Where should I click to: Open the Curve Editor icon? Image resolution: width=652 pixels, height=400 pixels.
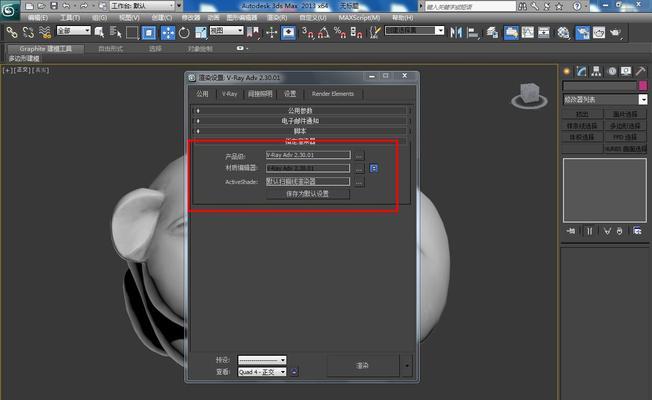(x=528, y=32)
